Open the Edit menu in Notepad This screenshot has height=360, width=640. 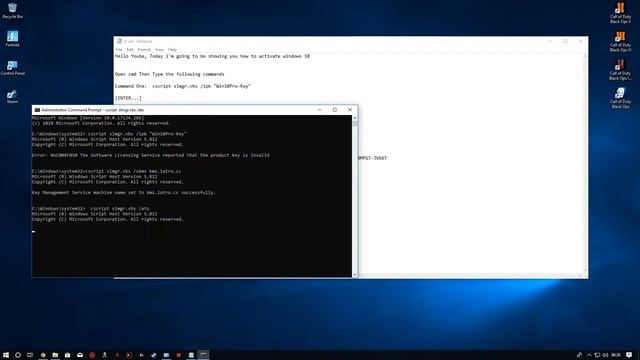click(x=130, y=49)
